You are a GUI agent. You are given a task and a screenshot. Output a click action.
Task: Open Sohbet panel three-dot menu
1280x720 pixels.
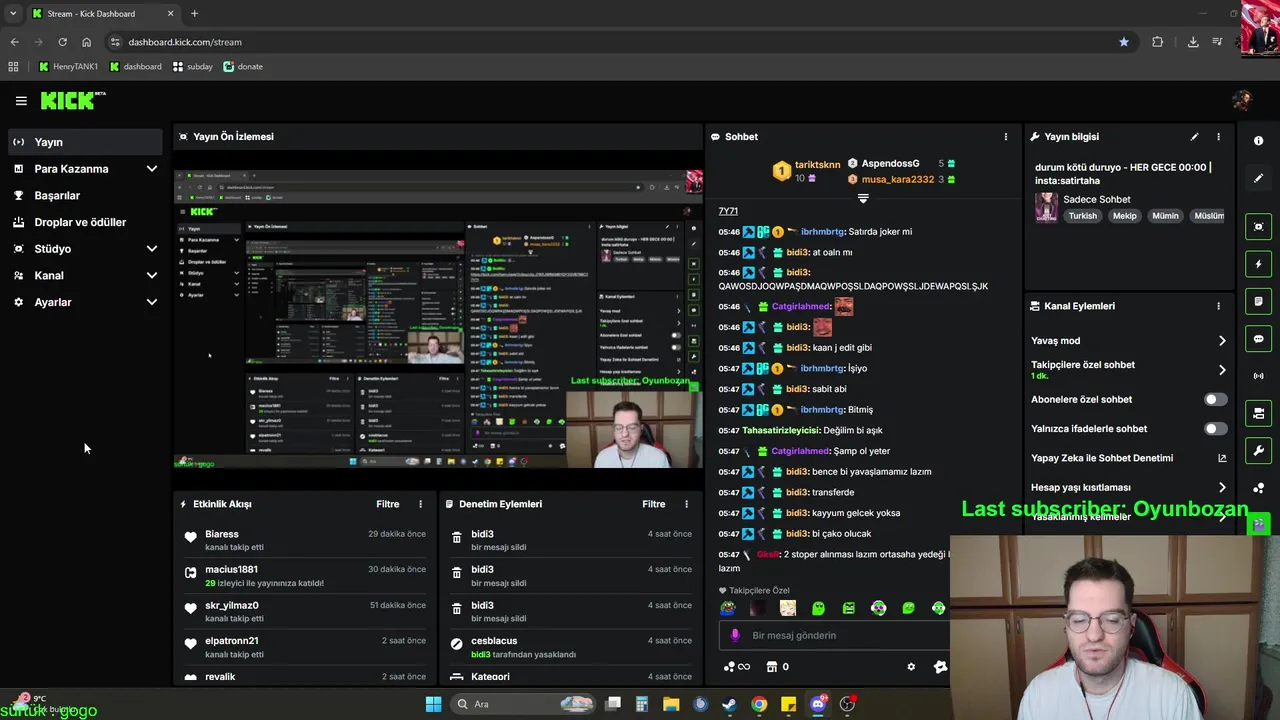coord(1006,137)
